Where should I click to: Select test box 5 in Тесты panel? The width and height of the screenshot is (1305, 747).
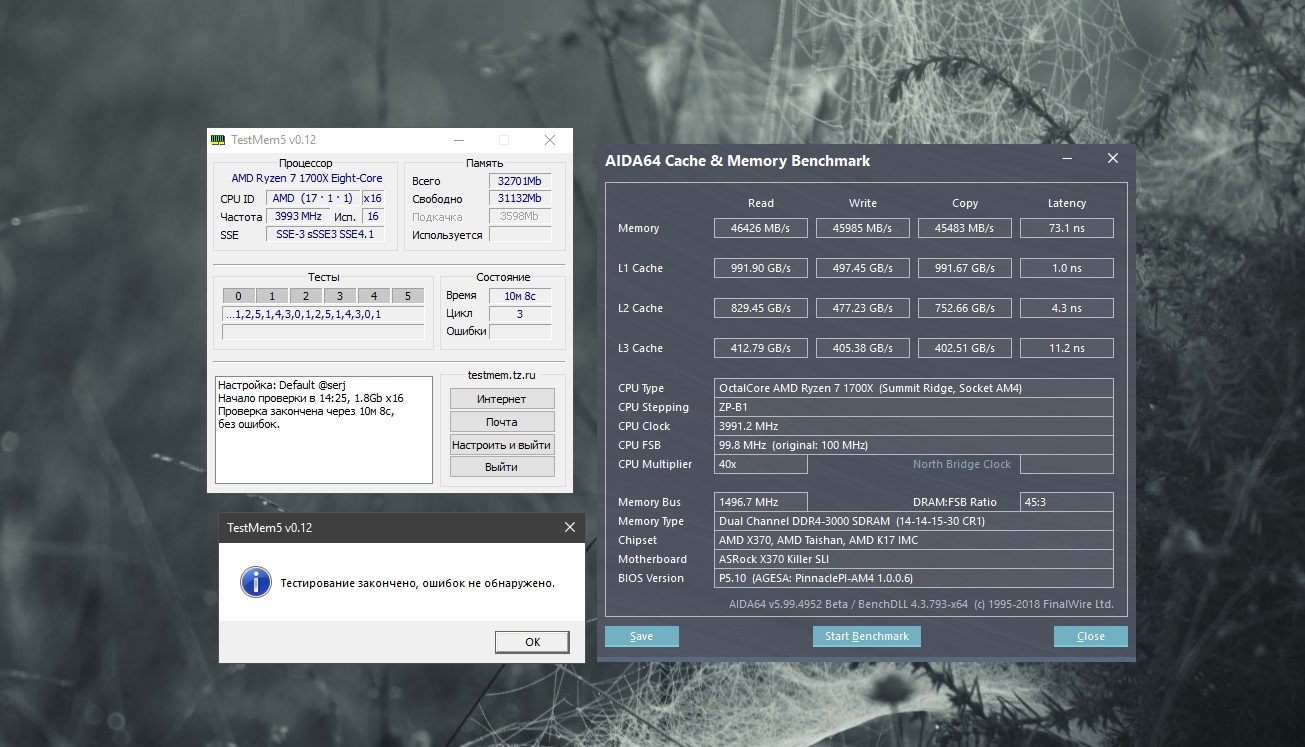[408, 296]
